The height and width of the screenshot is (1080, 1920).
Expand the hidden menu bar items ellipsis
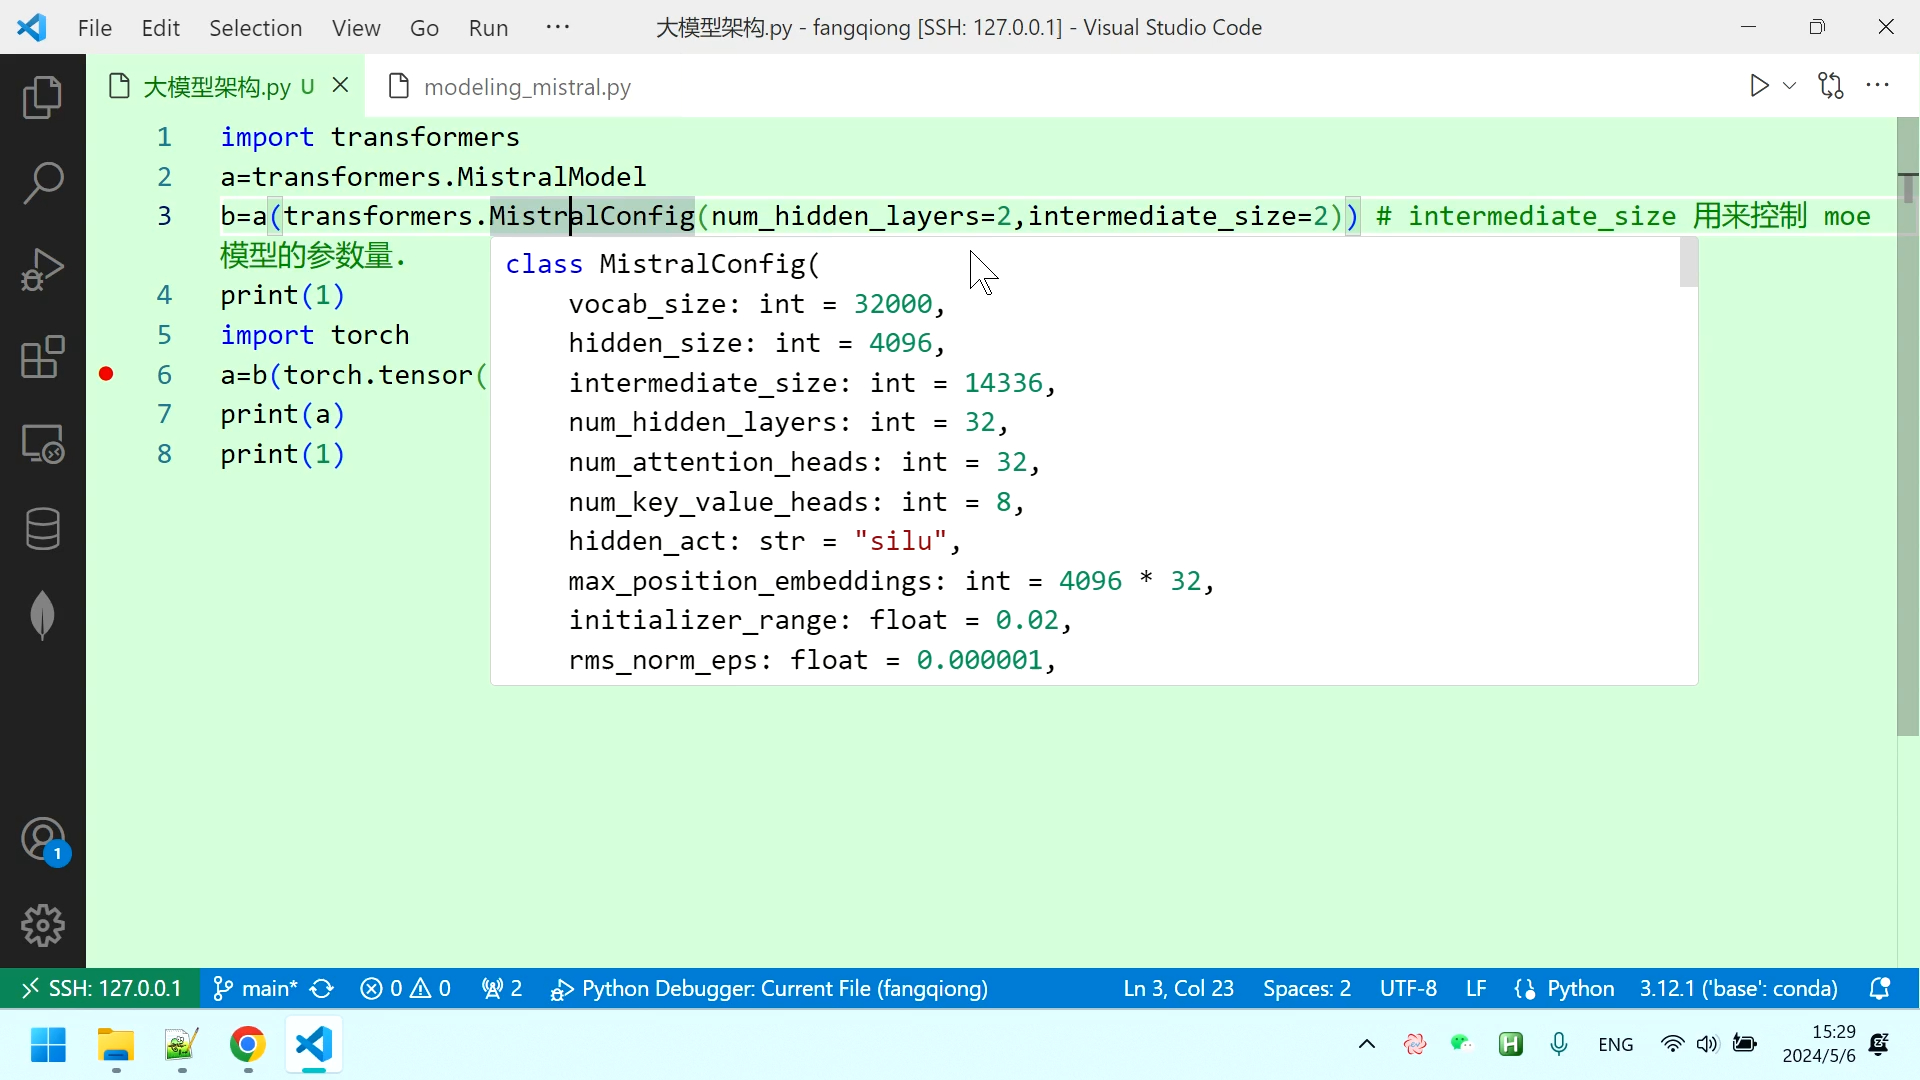tap(558, 27)
